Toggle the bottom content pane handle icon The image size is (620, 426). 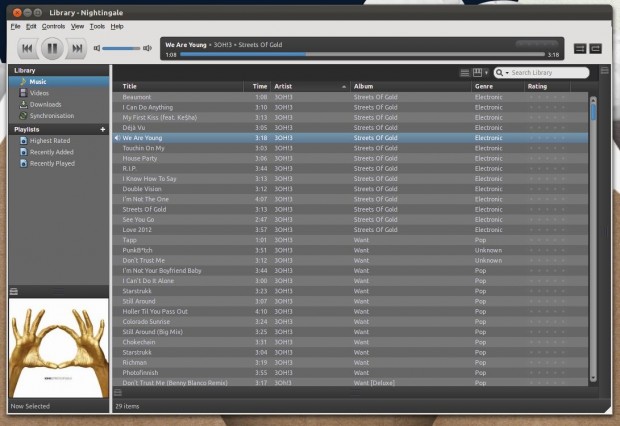pyautogui.click(x=118, y=392)
